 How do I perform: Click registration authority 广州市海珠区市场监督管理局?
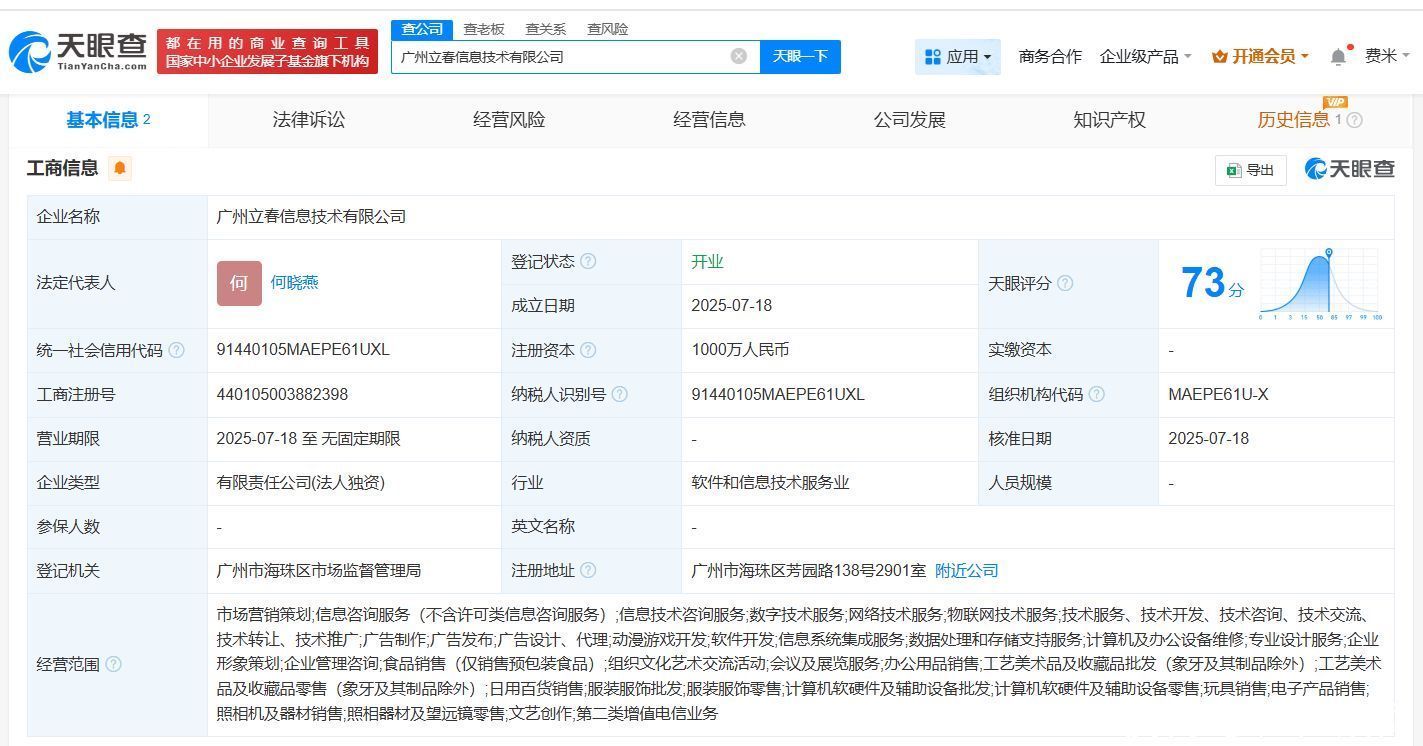[x=318, y=570]
